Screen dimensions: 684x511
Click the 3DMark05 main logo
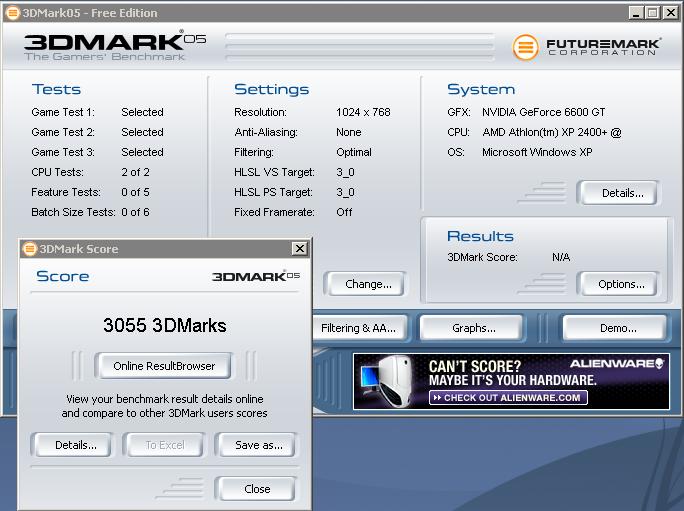point(115,45)
